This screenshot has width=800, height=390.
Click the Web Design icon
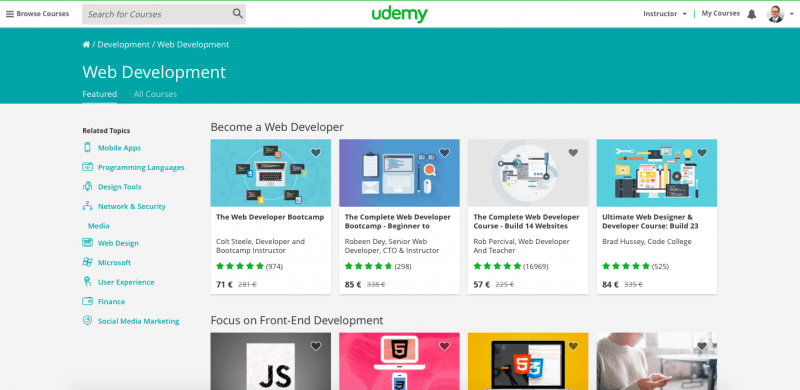[x=87, y=243]
